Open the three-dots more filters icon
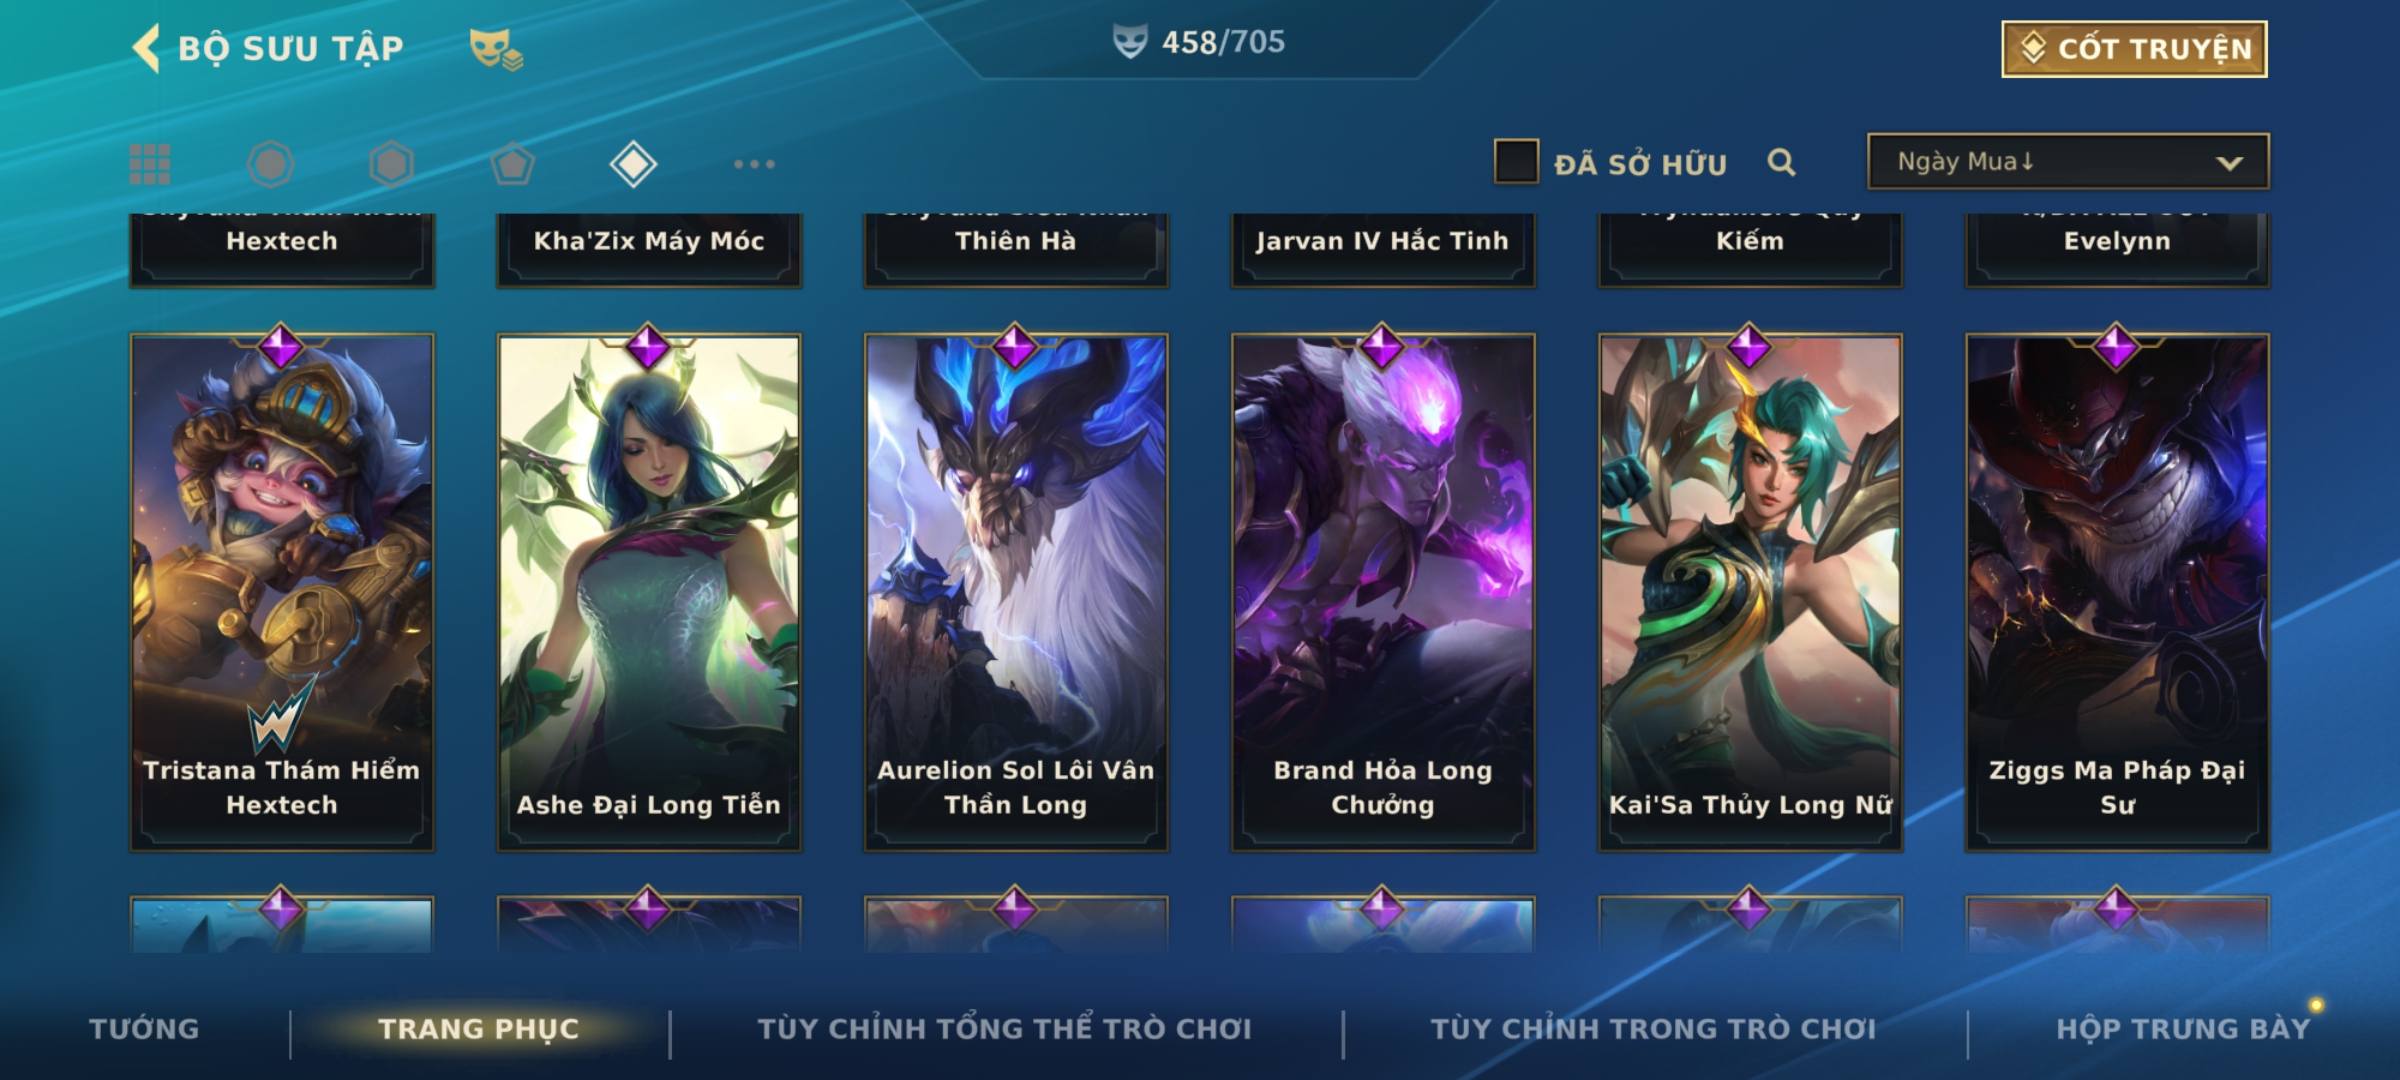The image size is (2400, 1080). tap(754, 164)
